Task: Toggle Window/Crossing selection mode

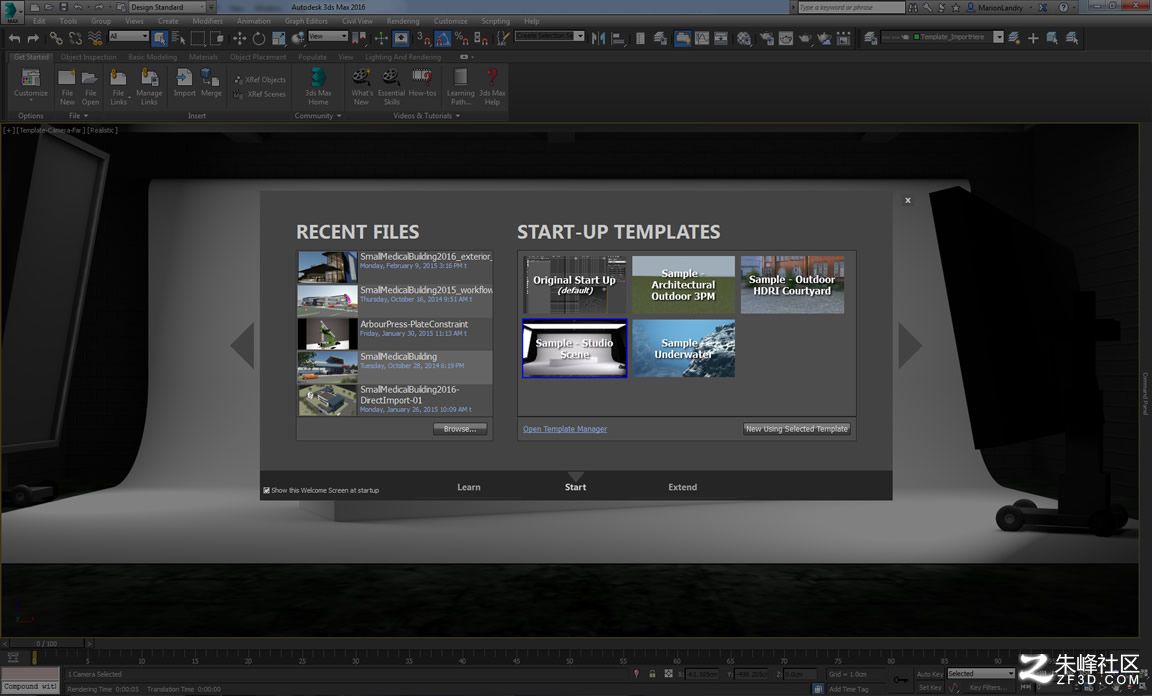Action: [217, 38]
